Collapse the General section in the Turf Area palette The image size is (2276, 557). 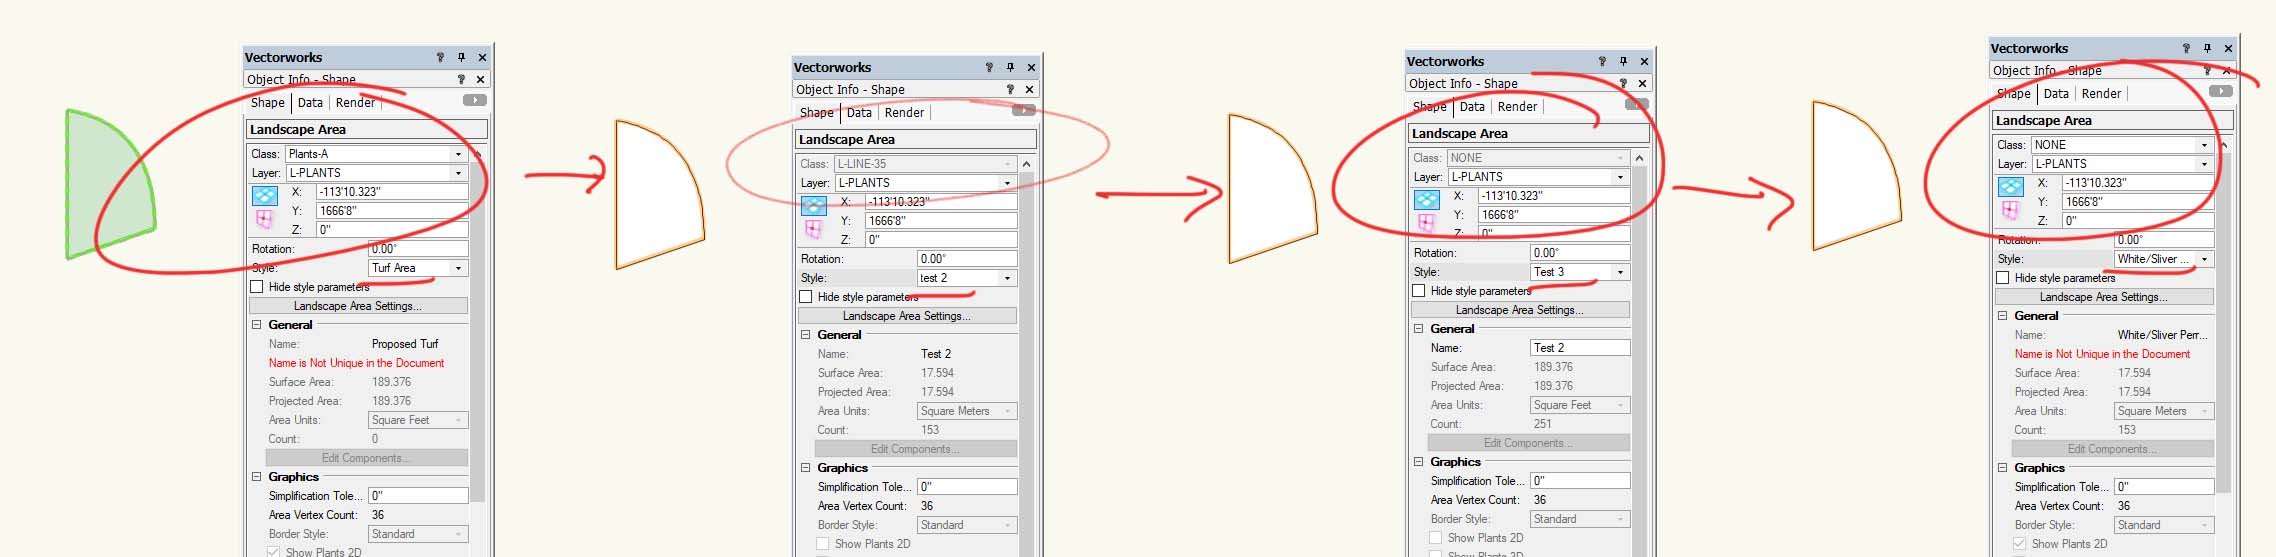[x=256, y=325]
